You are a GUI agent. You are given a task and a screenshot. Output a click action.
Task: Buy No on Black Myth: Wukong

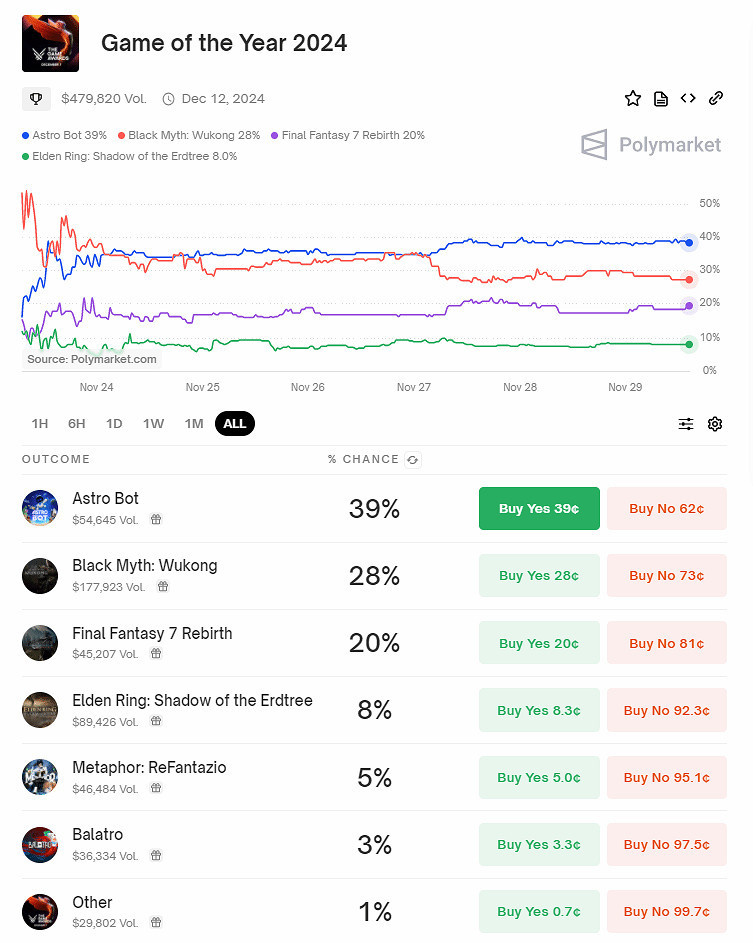coord(666,576)
